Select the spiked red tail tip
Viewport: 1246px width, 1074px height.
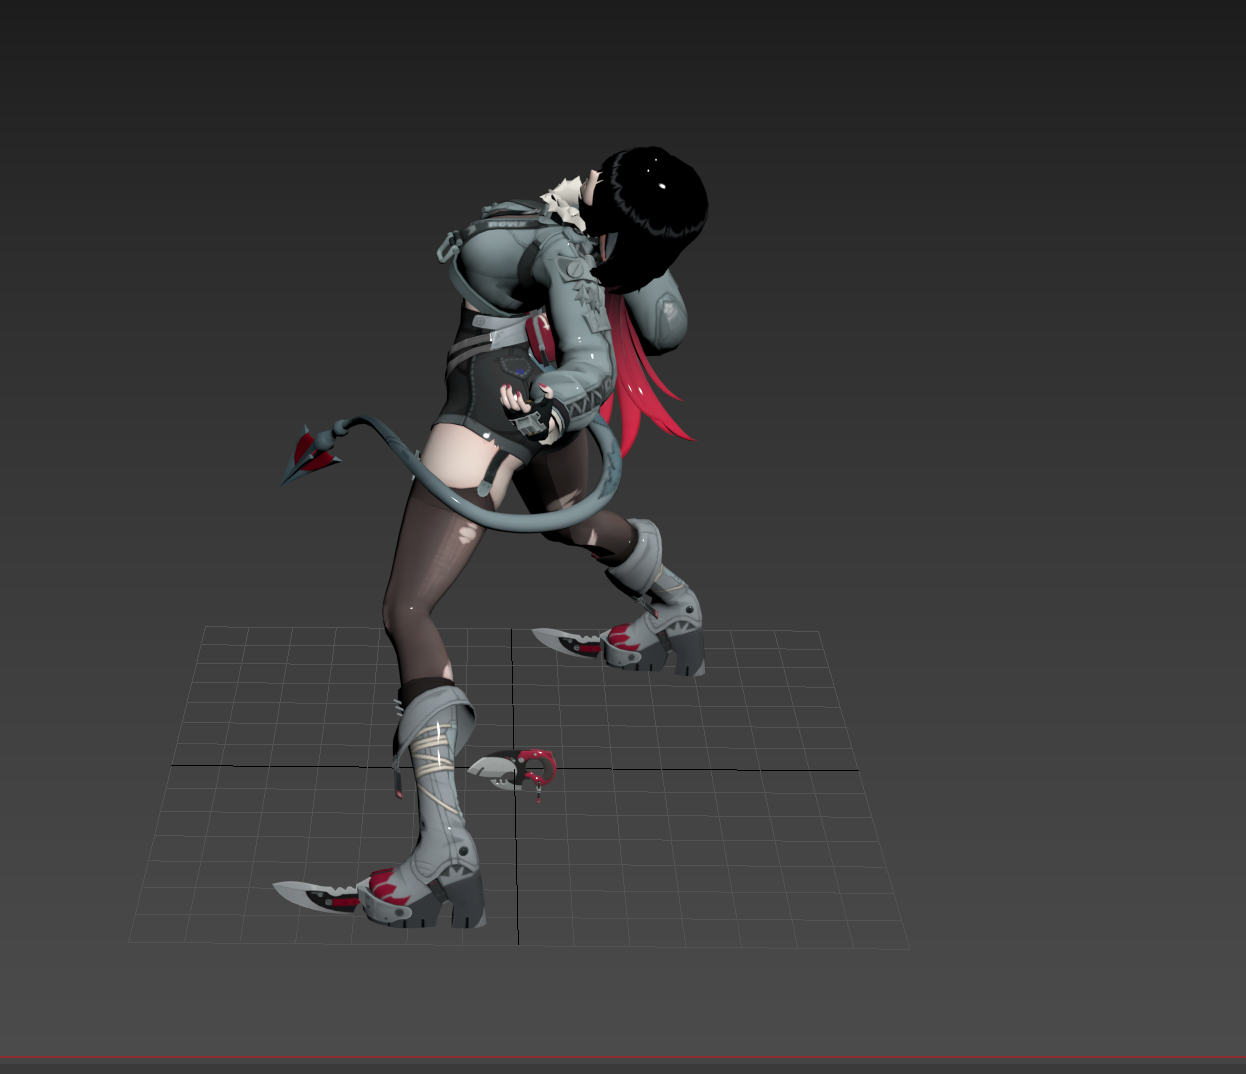[313, 456]
